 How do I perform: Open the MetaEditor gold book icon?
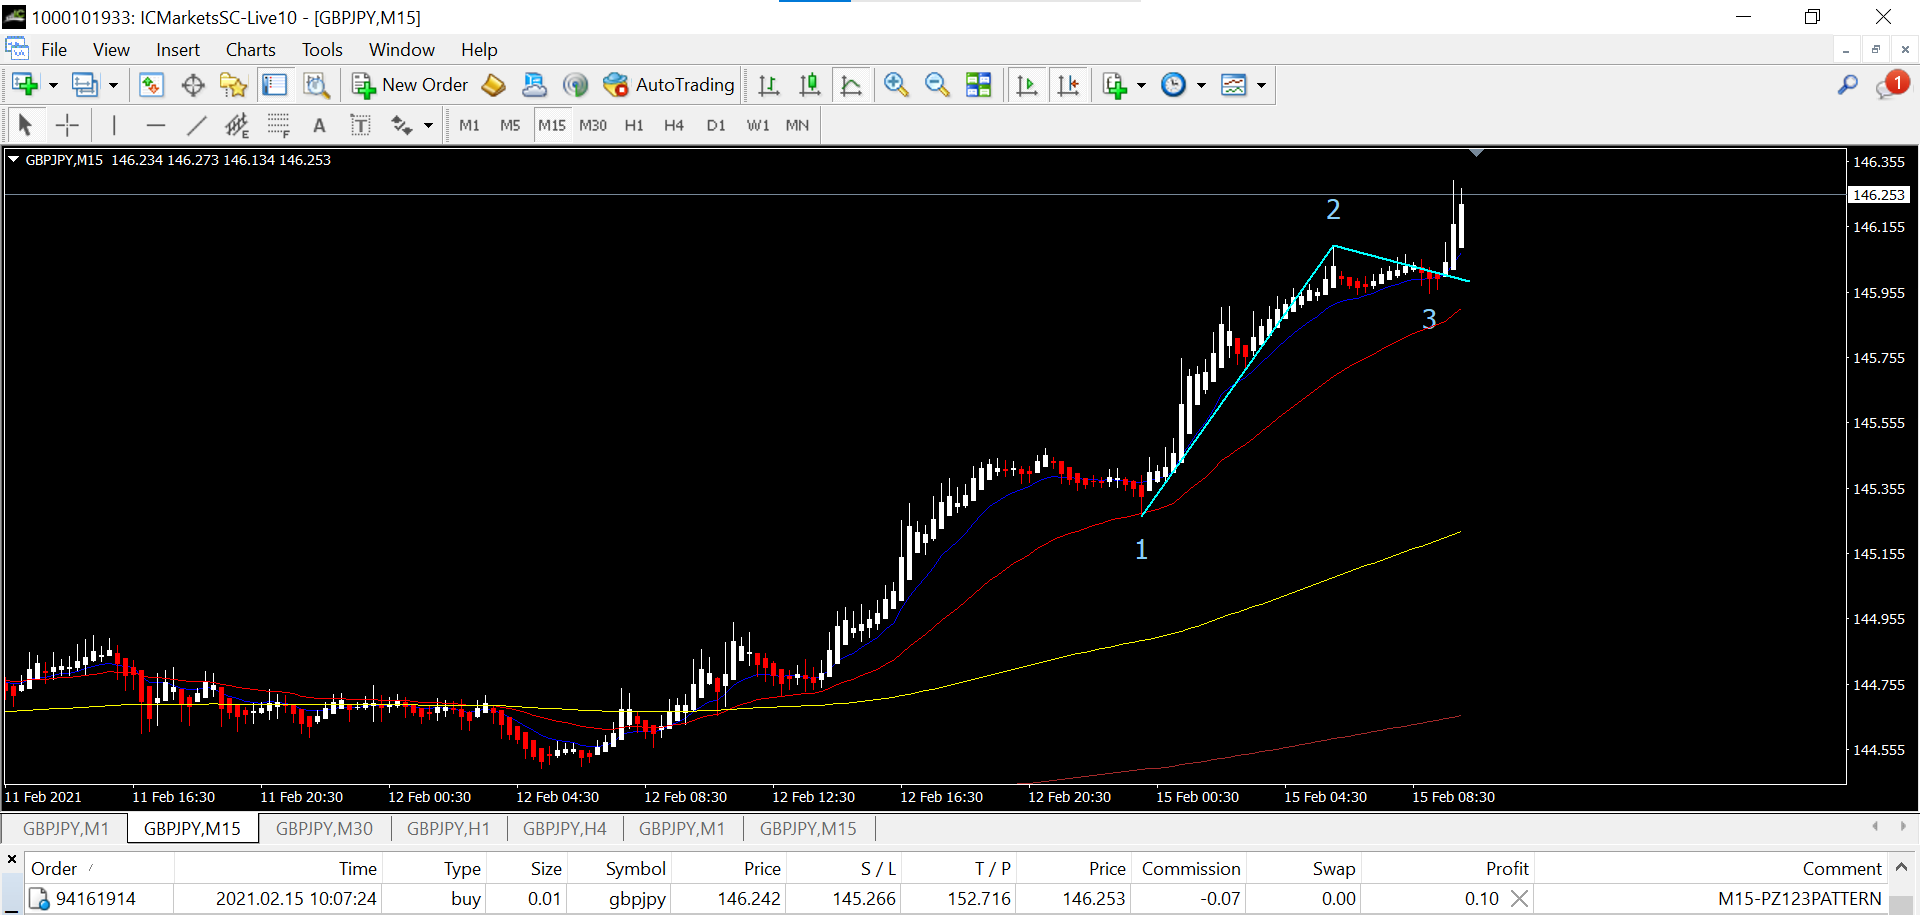[493, 85]
